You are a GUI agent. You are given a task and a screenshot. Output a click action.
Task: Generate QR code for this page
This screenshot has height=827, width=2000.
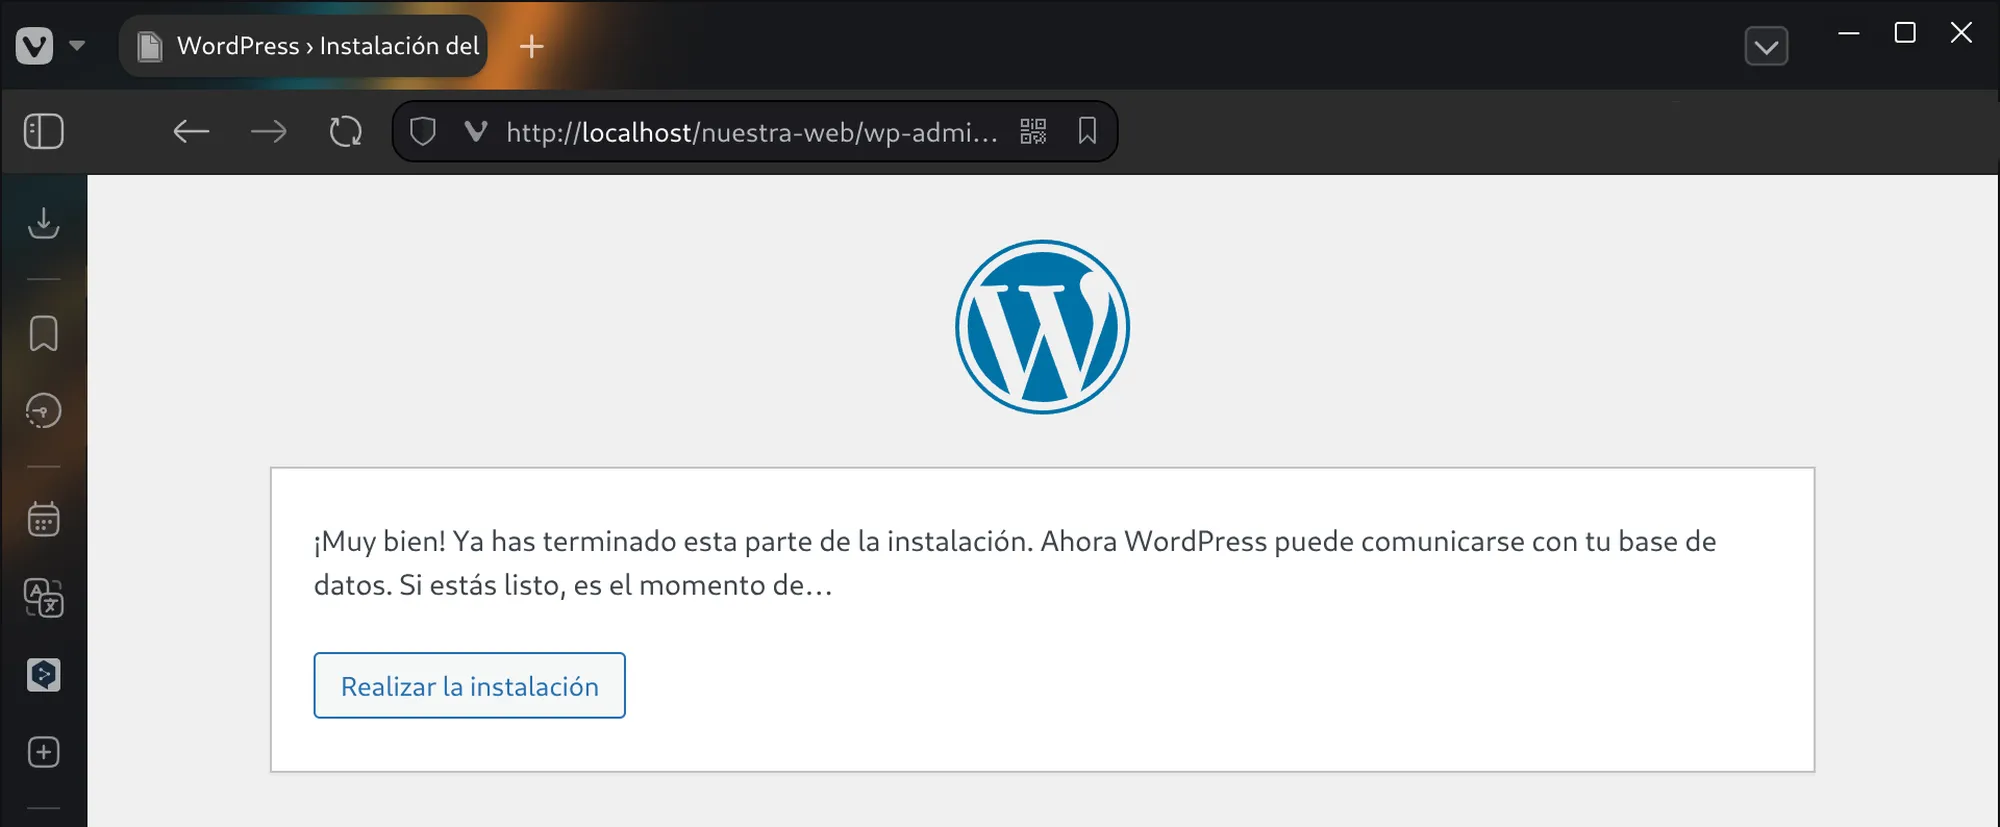click(x=1033, y=132)
